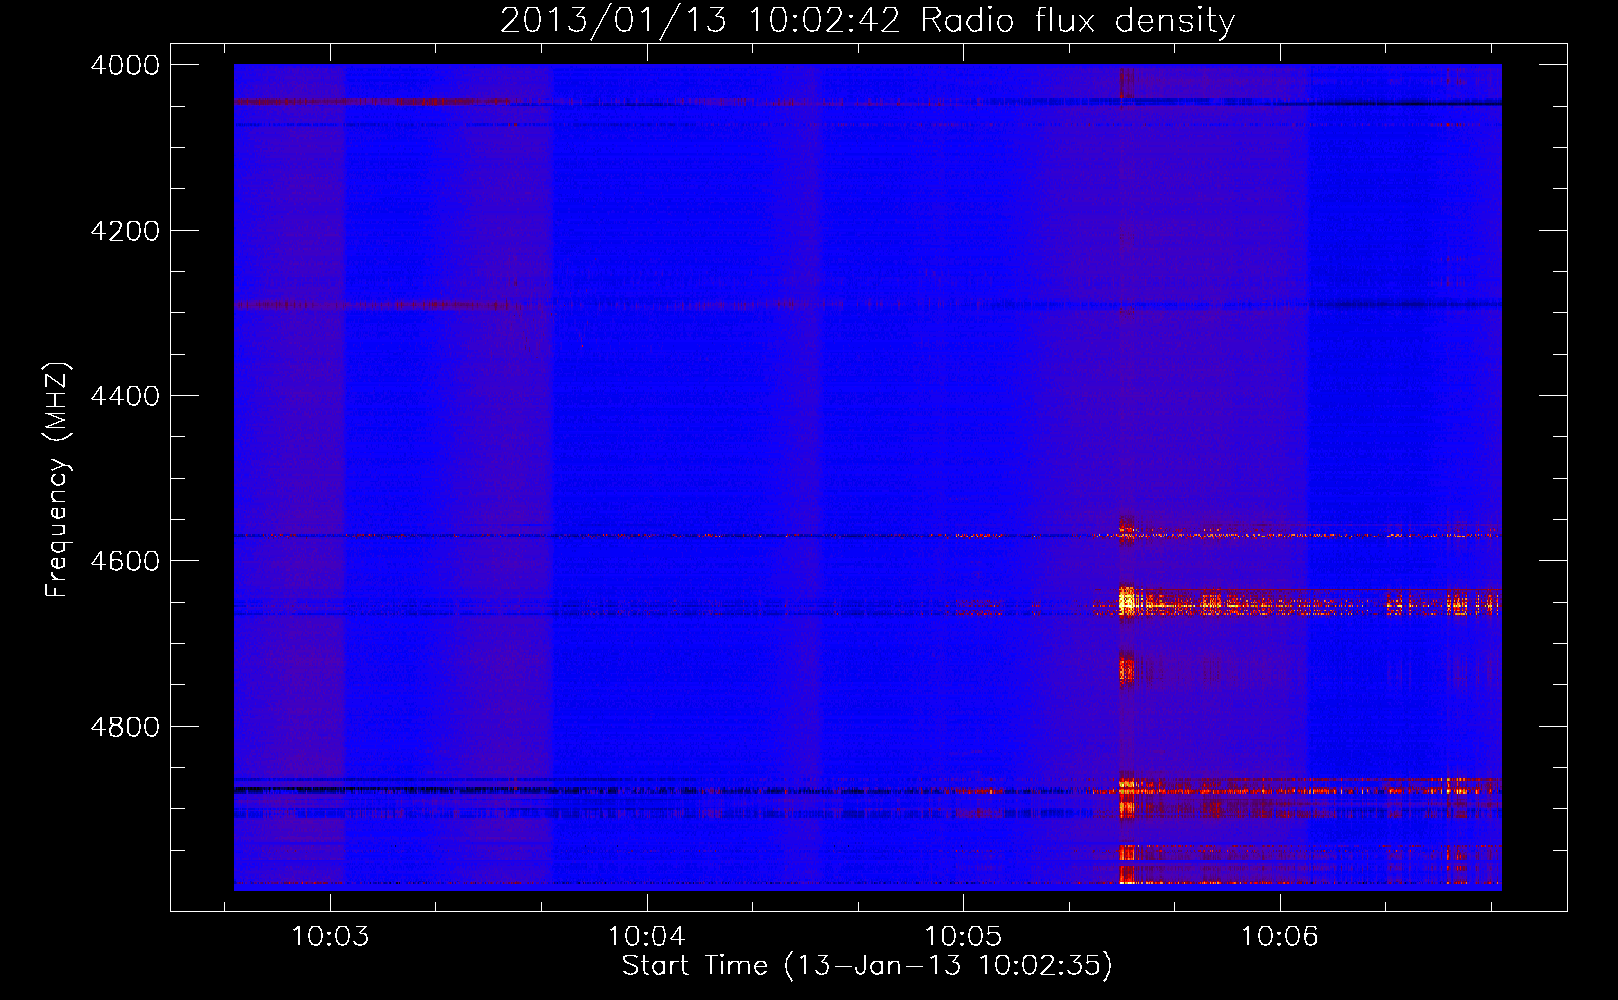Click the 10:05 time axis label
1618x1000 pixels.
963,937
